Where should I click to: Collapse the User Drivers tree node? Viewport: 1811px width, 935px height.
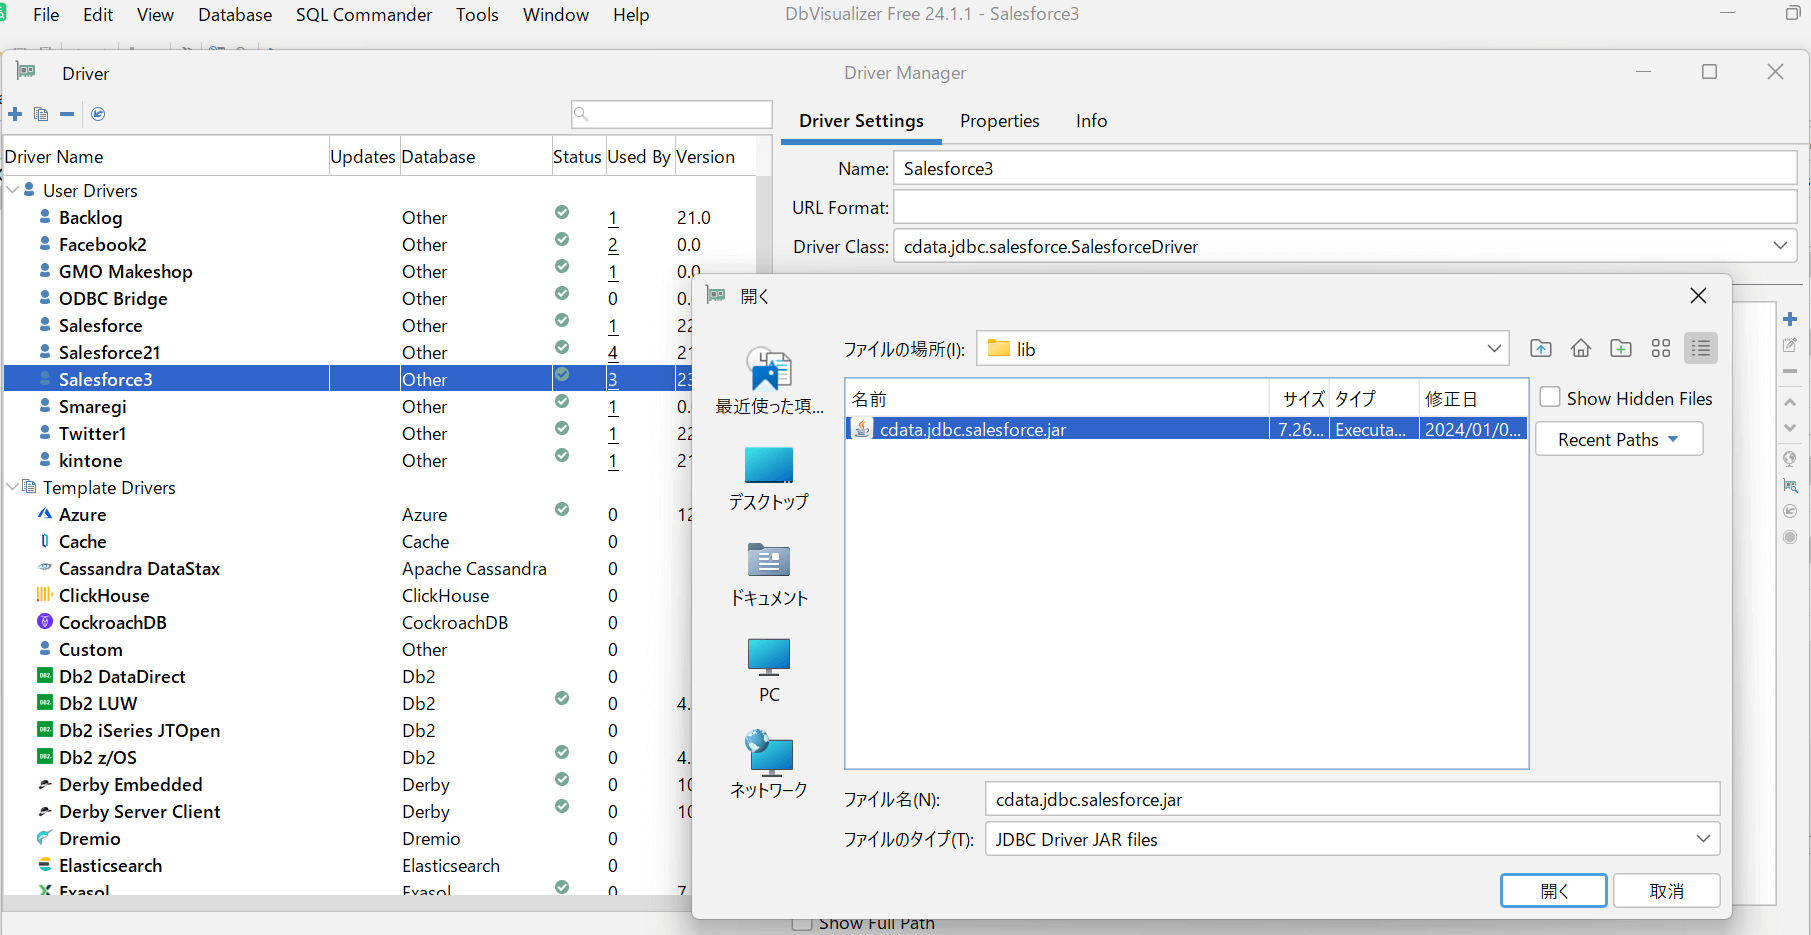pyautogui.click(x=13, y=190)
